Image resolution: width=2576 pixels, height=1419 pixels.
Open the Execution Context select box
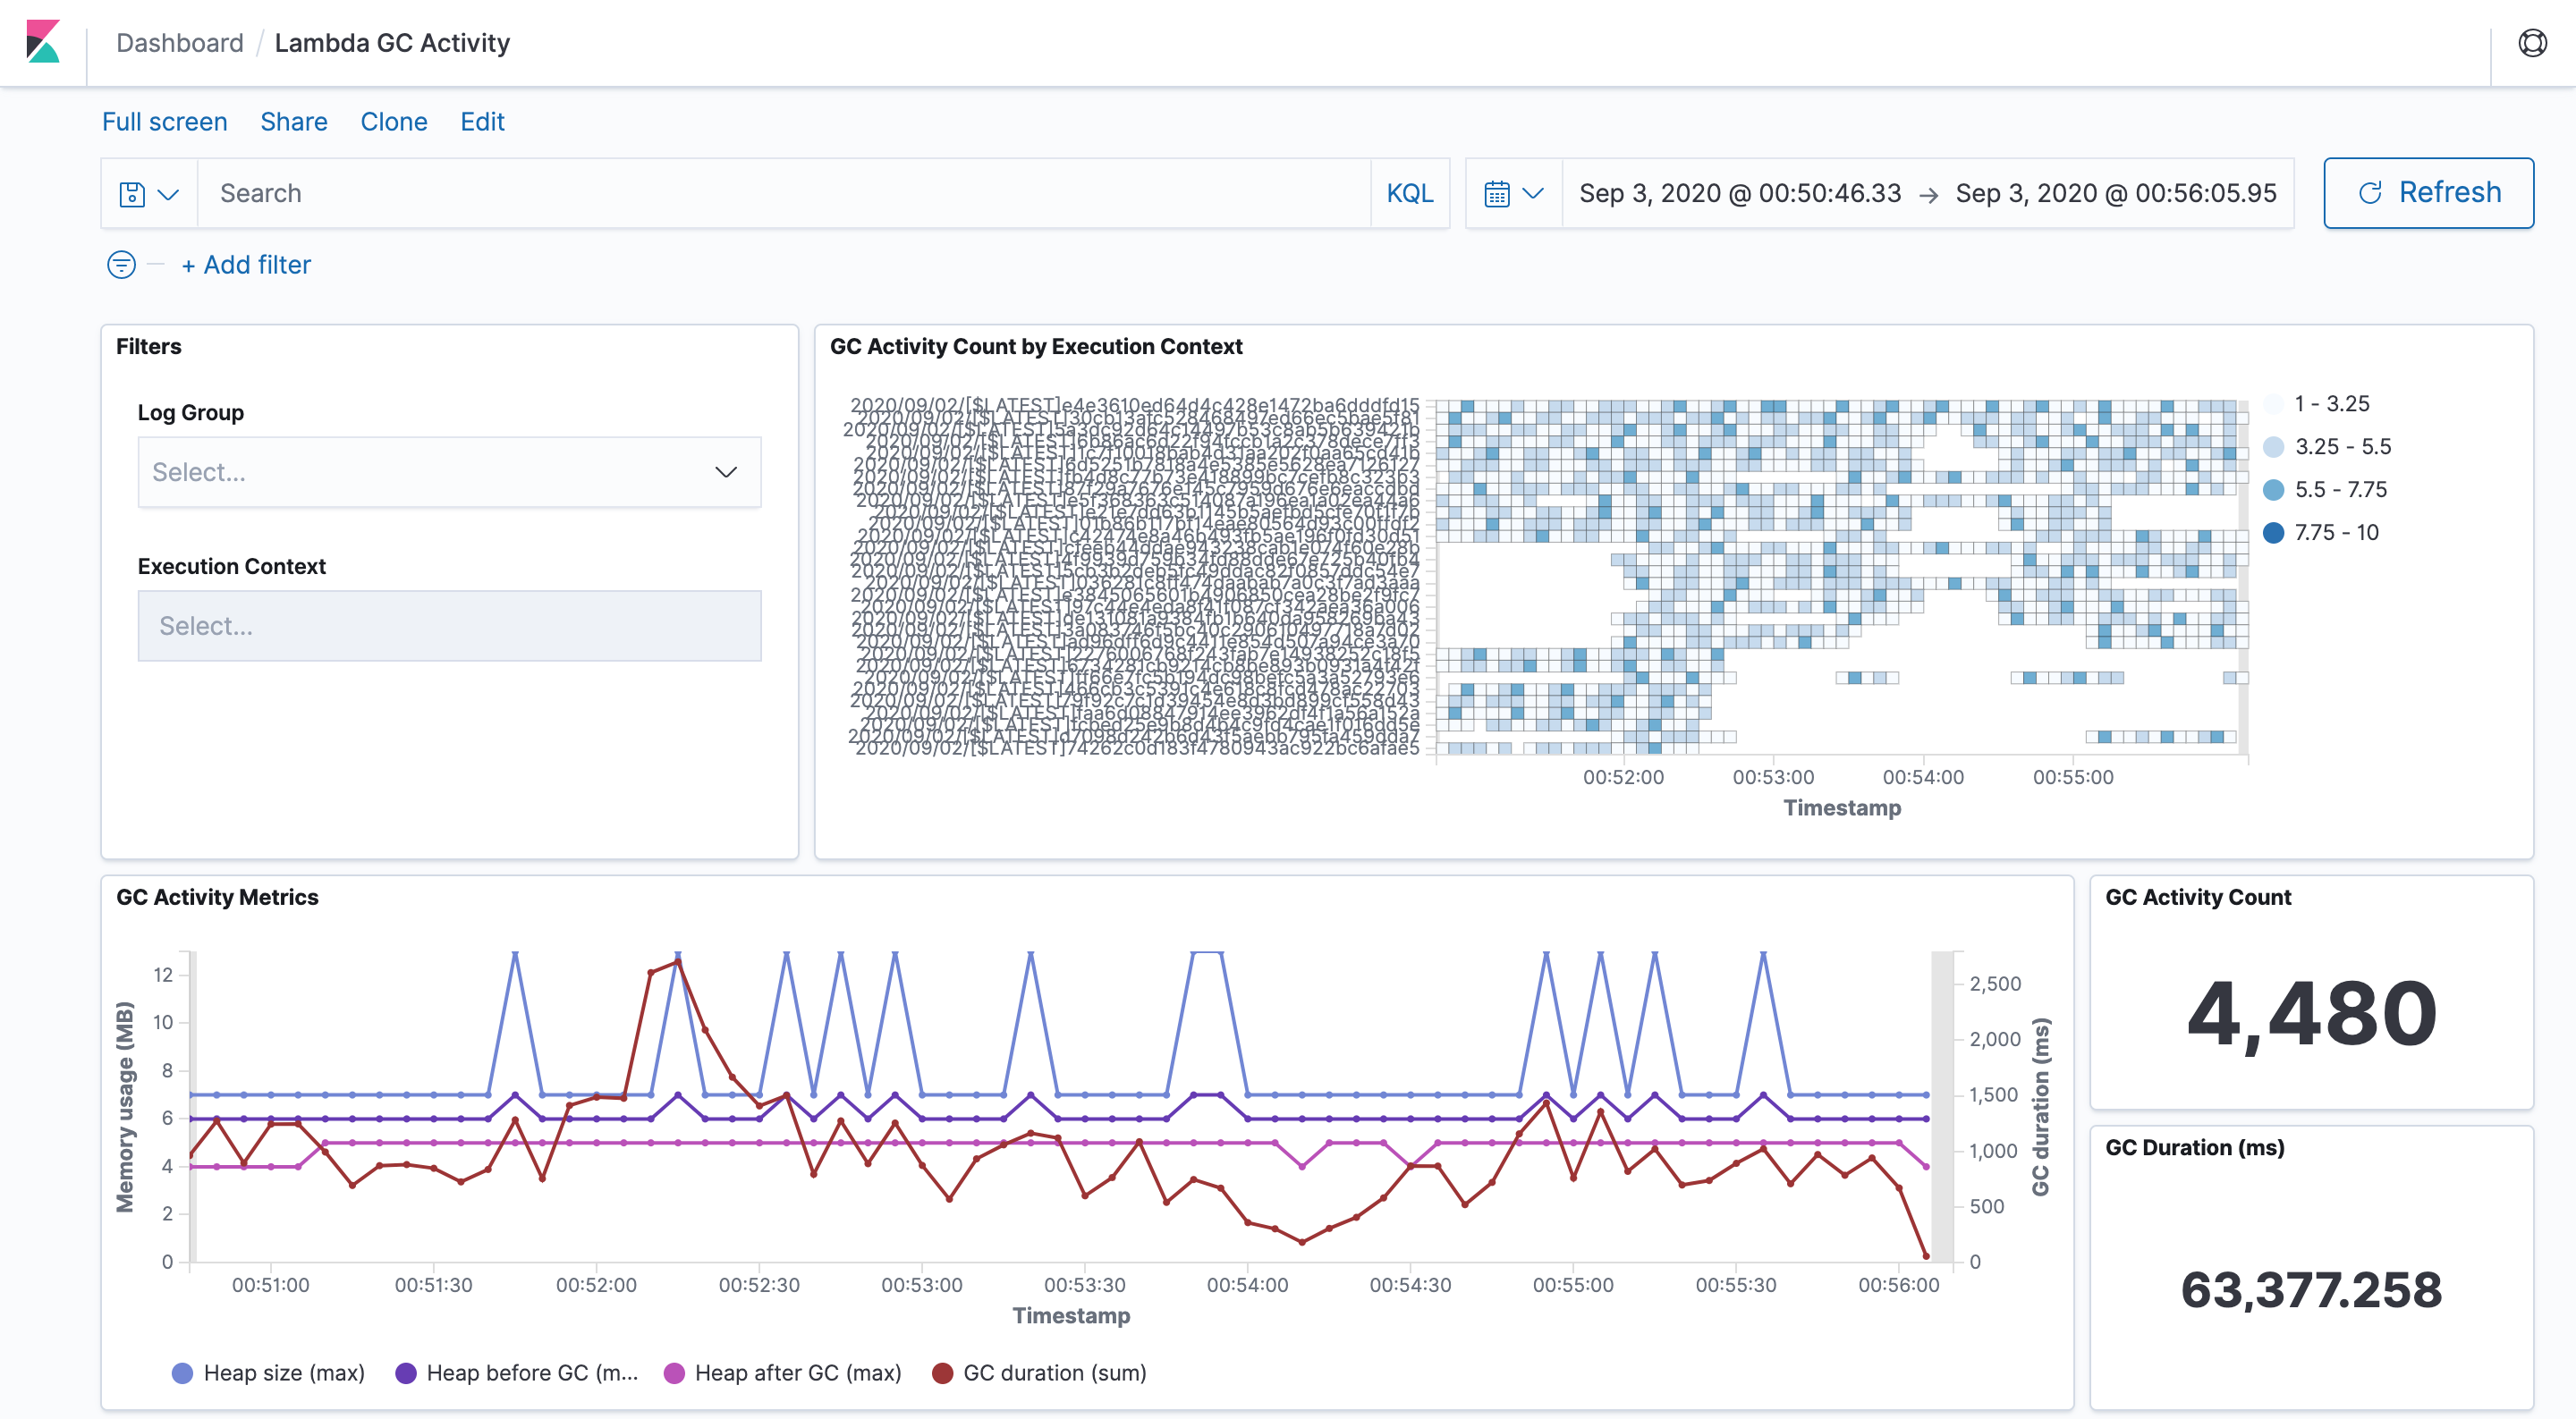[449, 626]
